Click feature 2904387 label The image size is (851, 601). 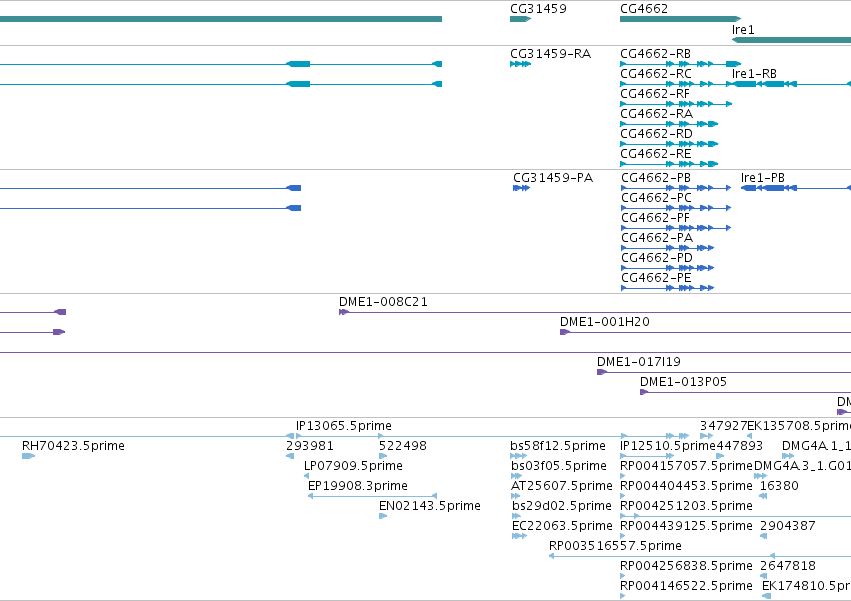pos(788,527)
